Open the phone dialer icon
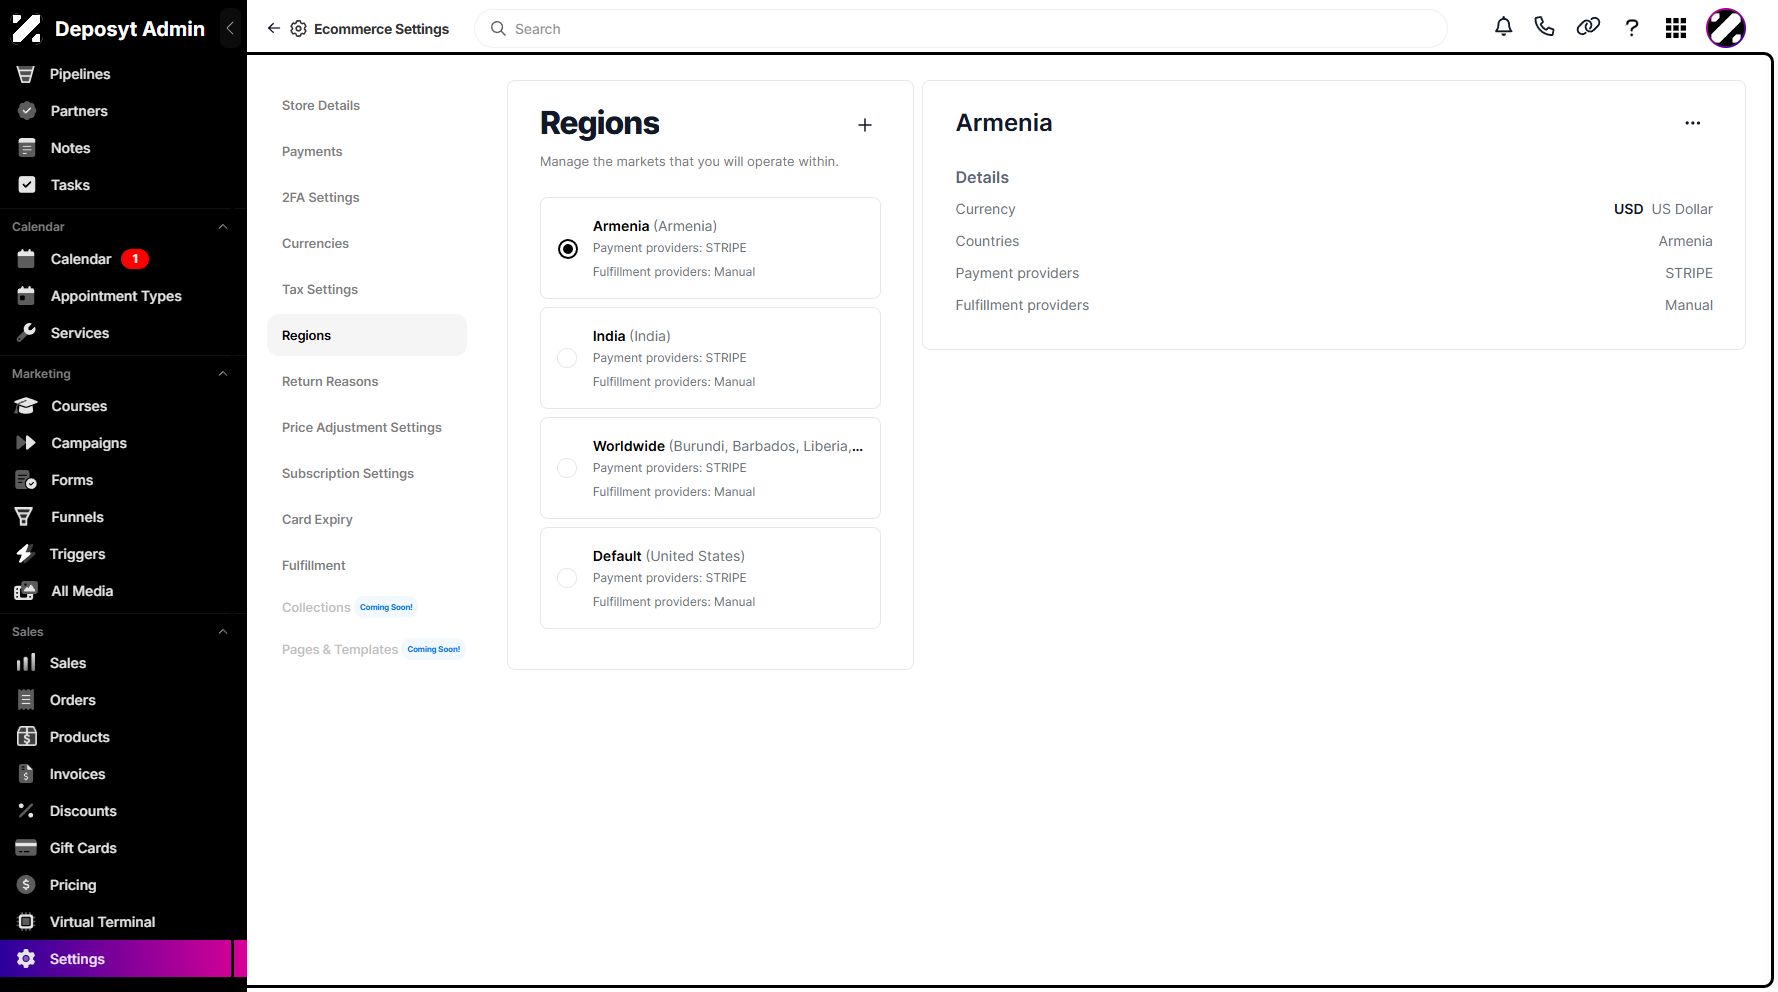 click(1545, 27)
